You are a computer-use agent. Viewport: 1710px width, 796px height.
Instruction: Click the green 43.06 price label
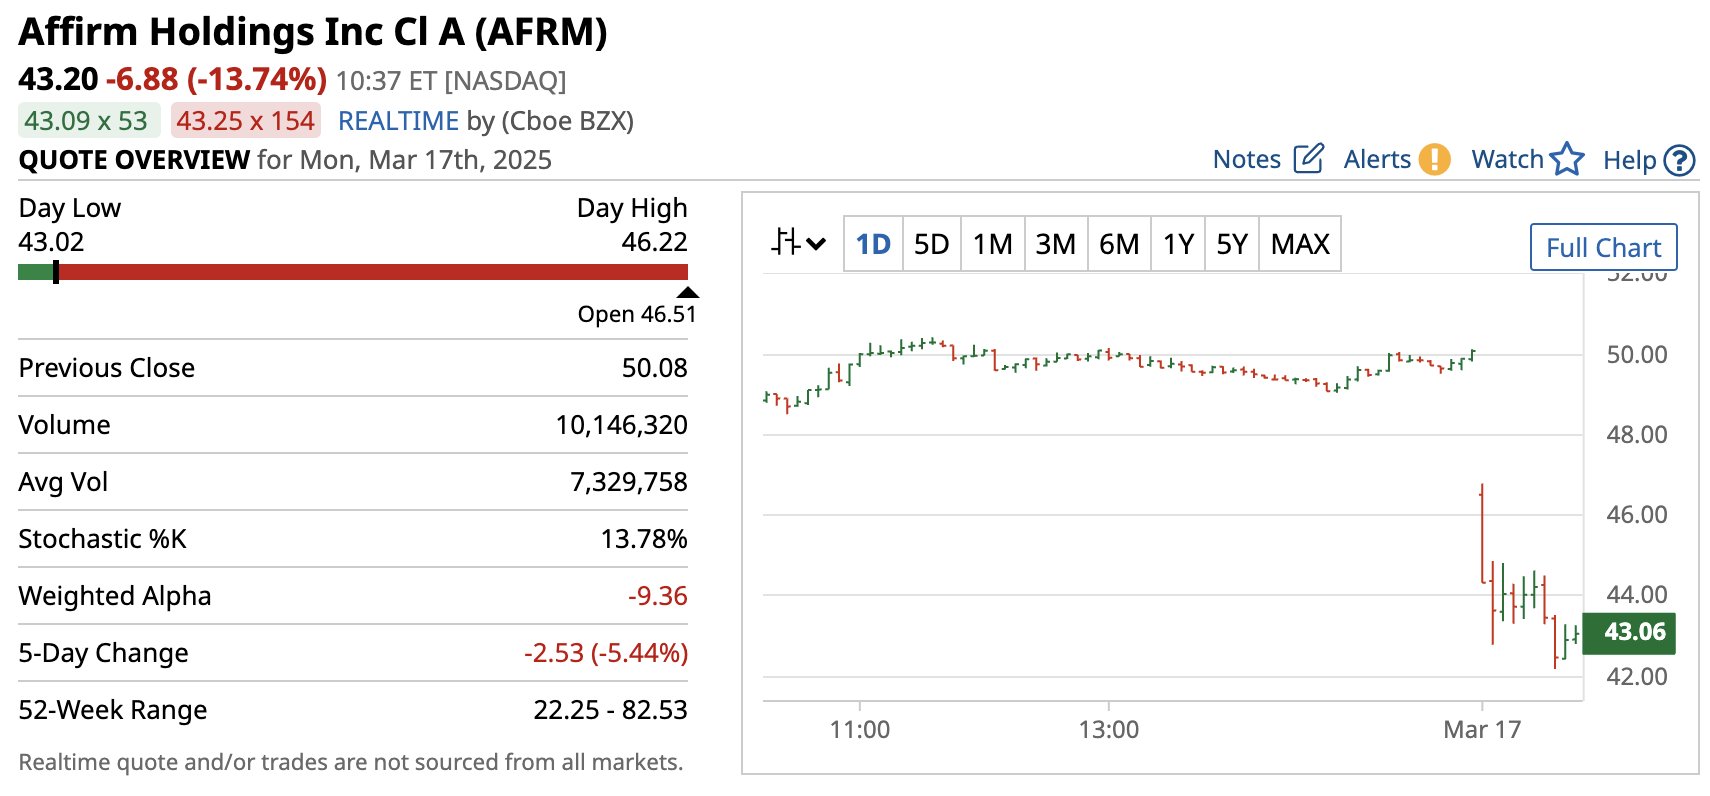point(1633,632)
